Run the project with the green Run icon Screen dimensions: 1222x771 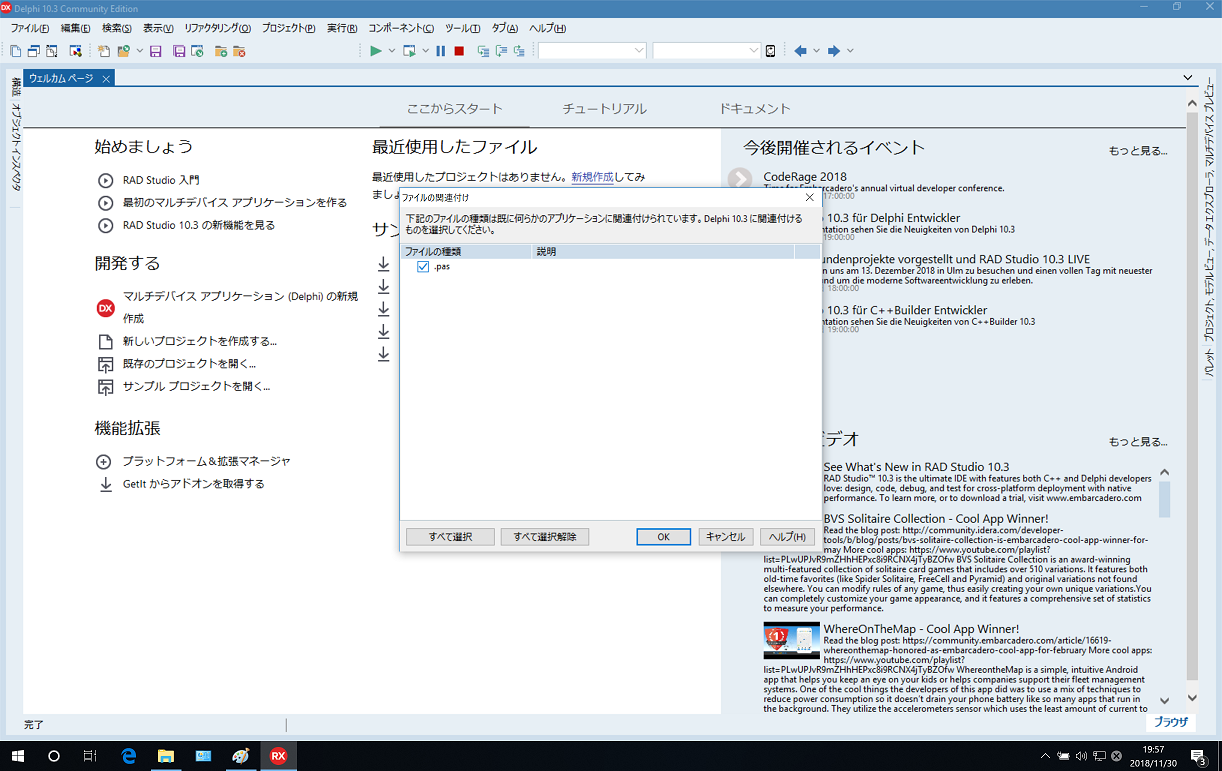[x=376, y=50]
